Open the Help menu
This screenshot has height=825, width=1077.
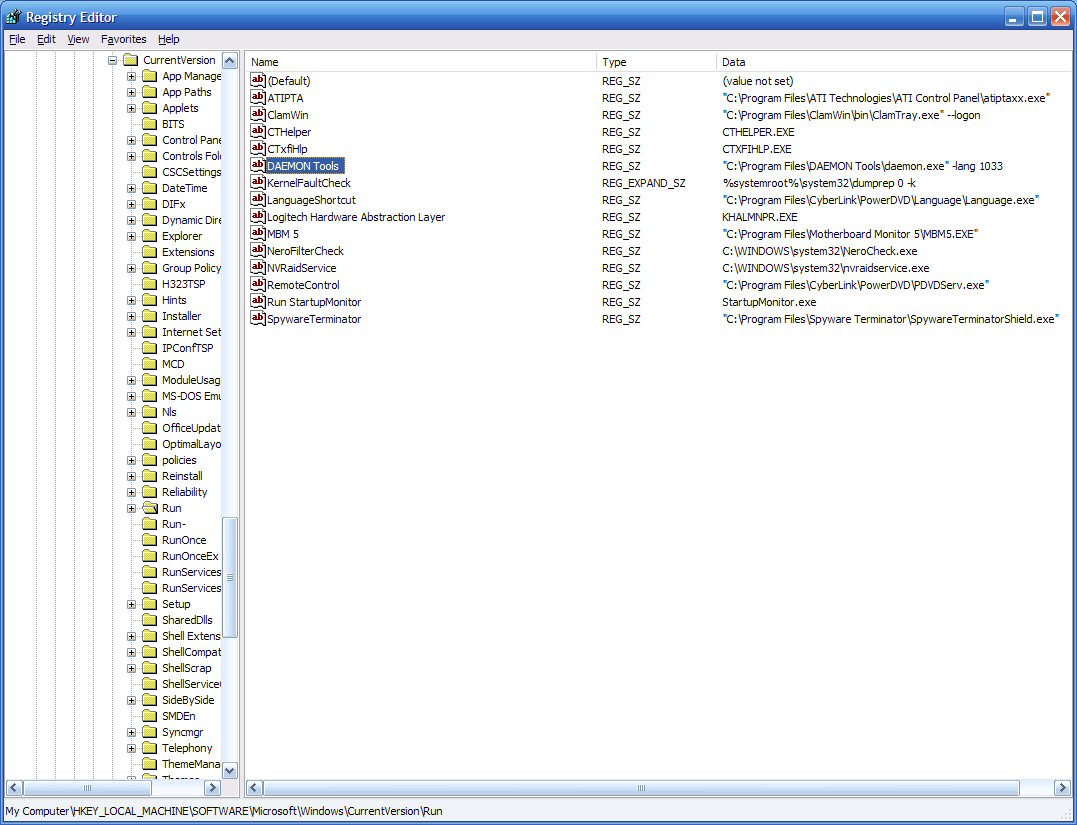click(x=168, y=39)
